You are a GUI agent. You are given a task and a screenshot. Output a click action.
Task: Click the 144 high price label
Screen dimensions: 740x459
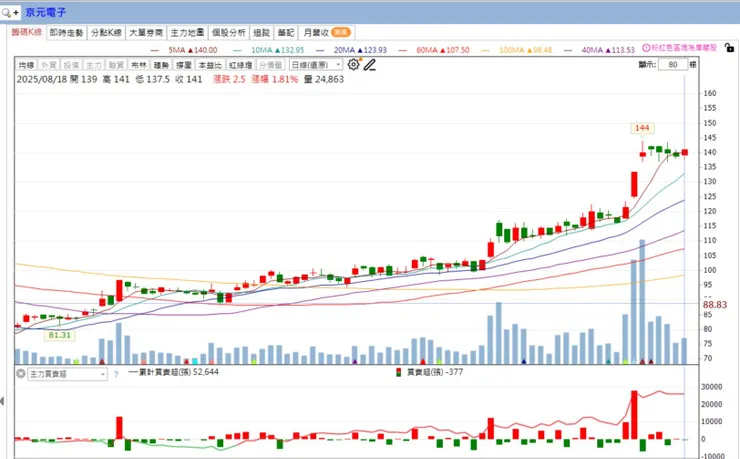pos(642,128)
